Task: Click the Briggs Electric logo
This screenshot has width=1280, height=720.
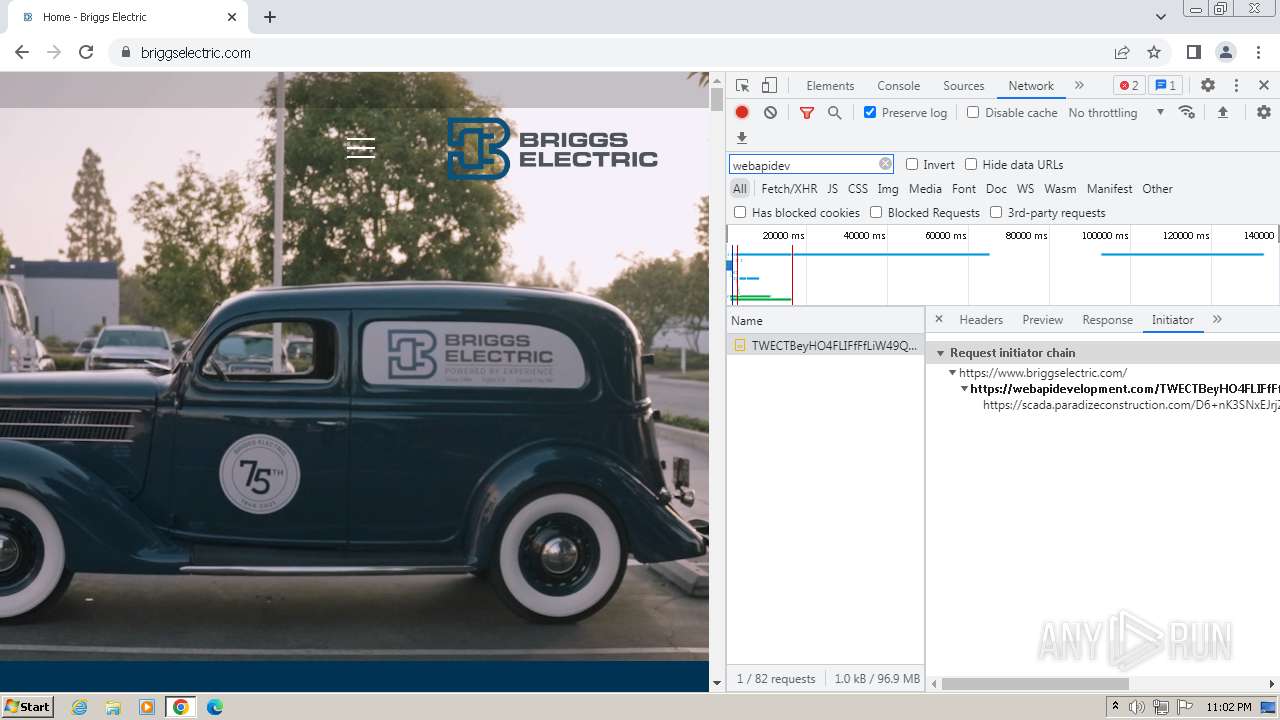Action: pos(552,149)
